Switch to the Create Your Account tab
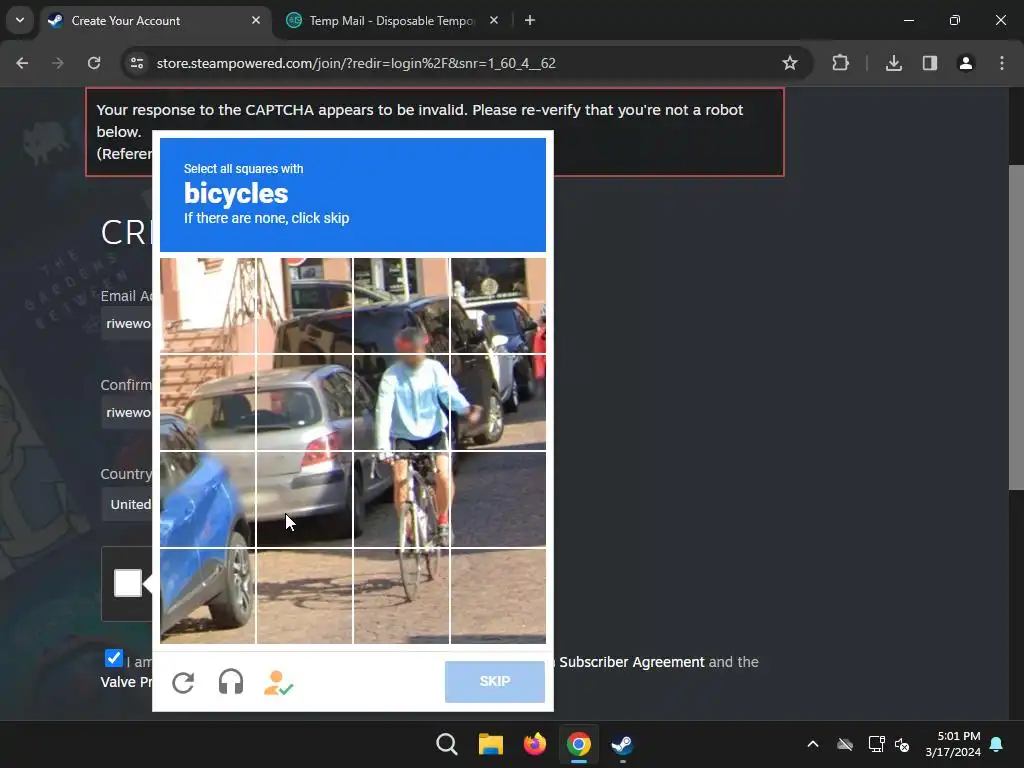The height and width of the screenshot is (768, 1024). (157, 21)
